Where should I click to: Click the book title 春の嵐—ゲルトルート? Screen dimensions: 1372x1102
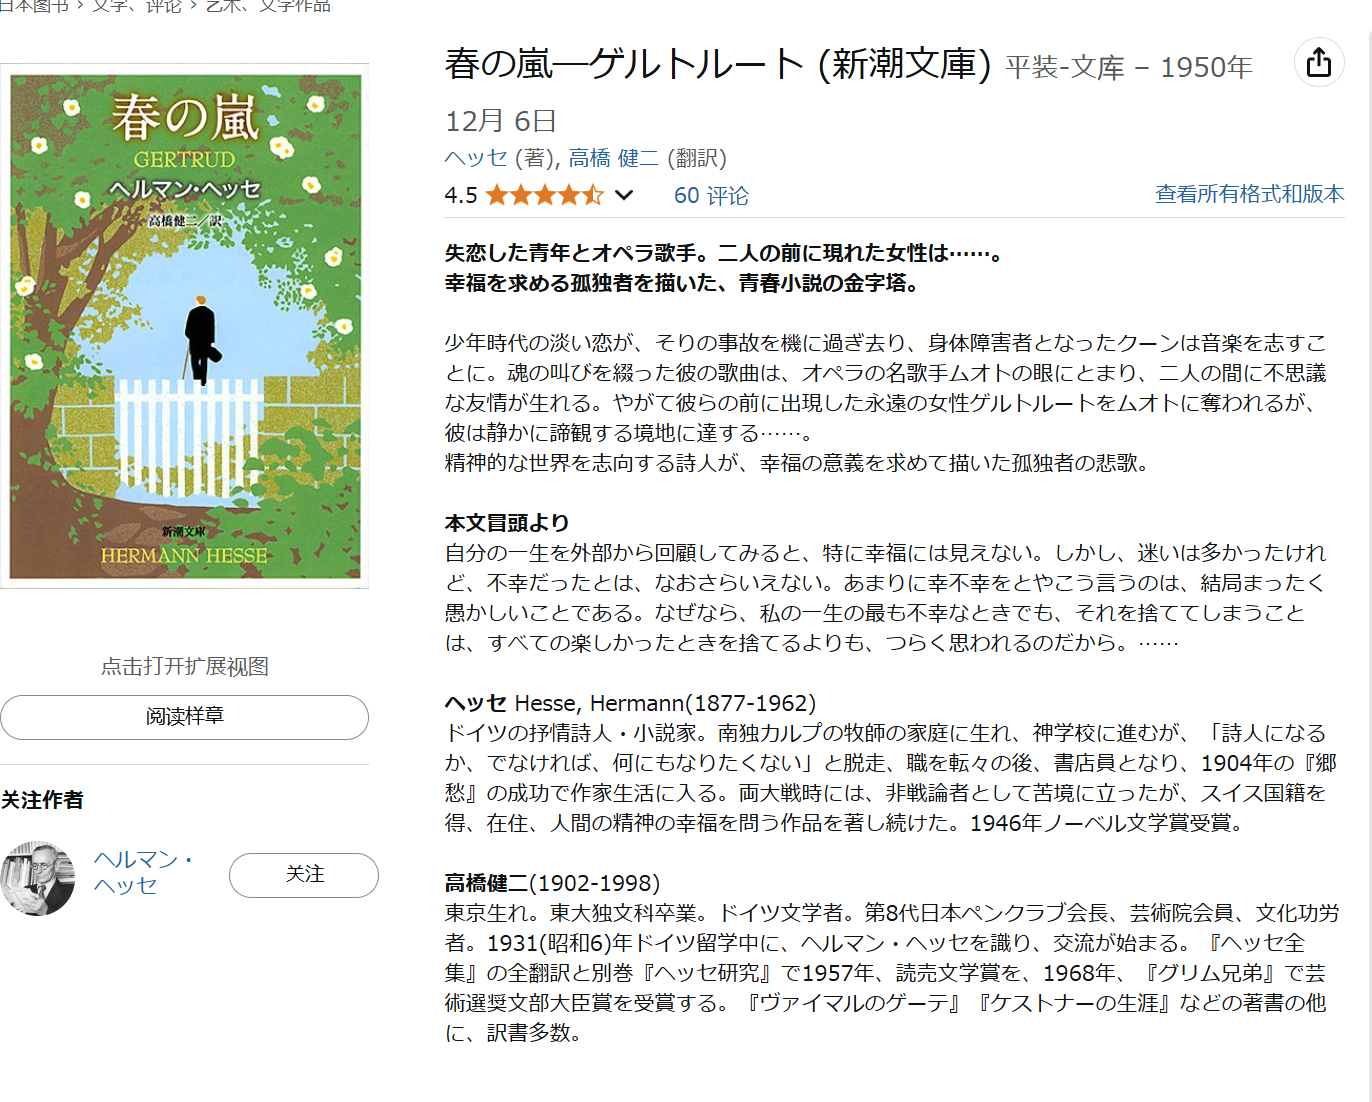[x=624, y=64]
